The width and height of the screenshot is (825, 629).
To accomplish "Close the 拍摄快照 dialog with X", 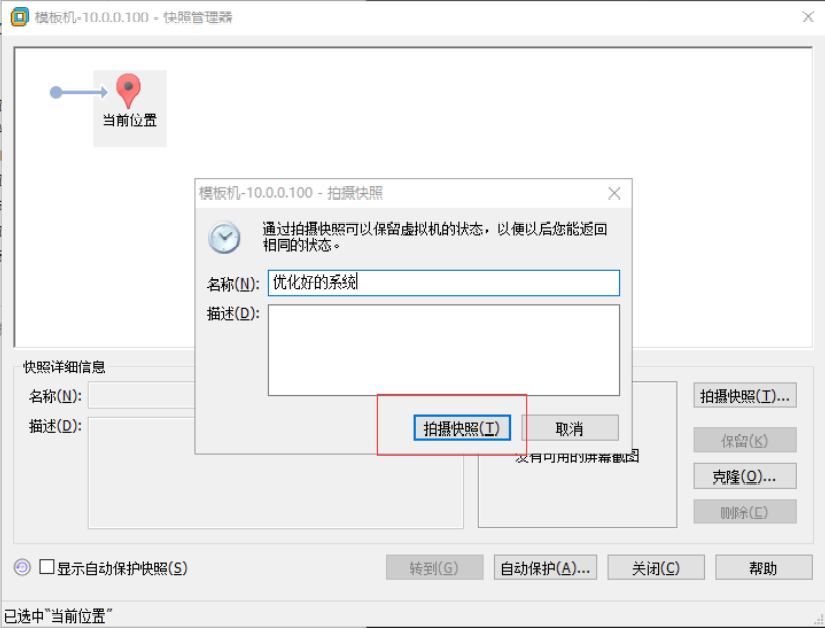I will [x=614, y=193].
